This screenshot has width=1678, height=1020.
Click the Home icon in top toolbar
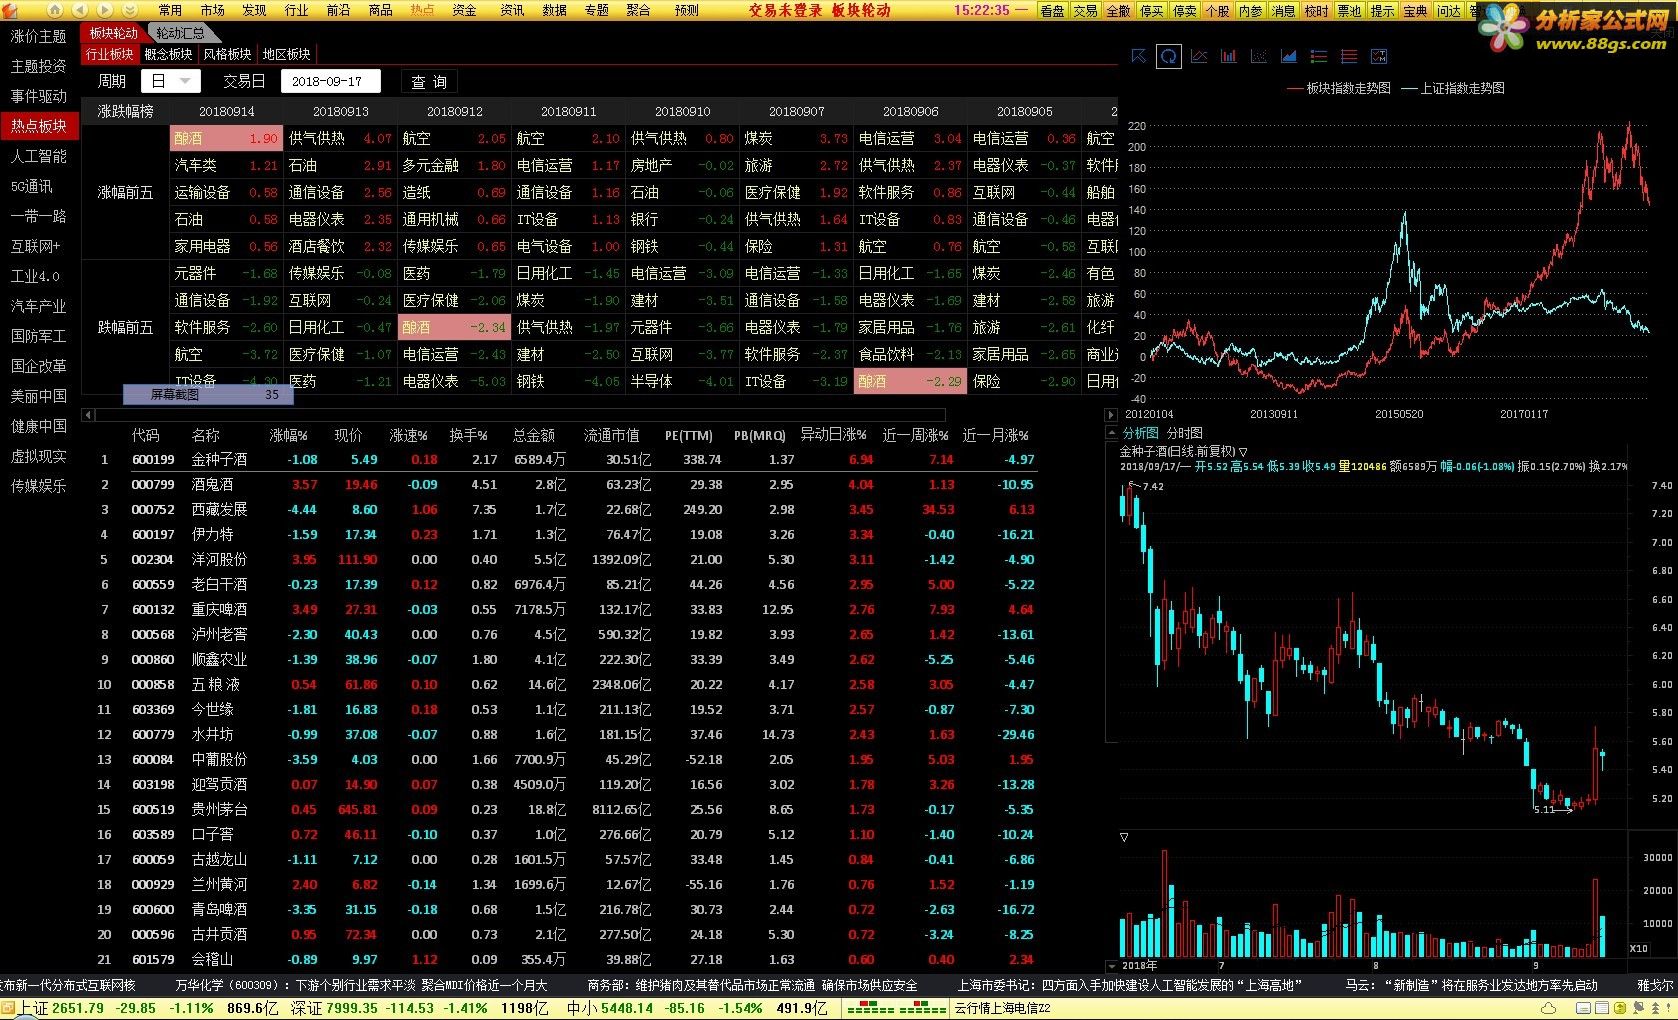tap(54, 10)
